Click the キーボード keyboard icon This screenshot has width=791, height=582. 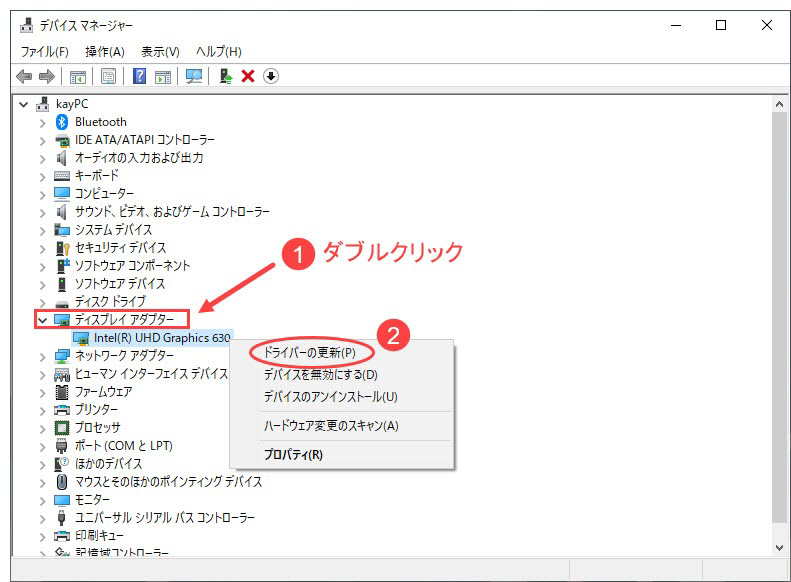pyautogui.click(x=62, y=176)
